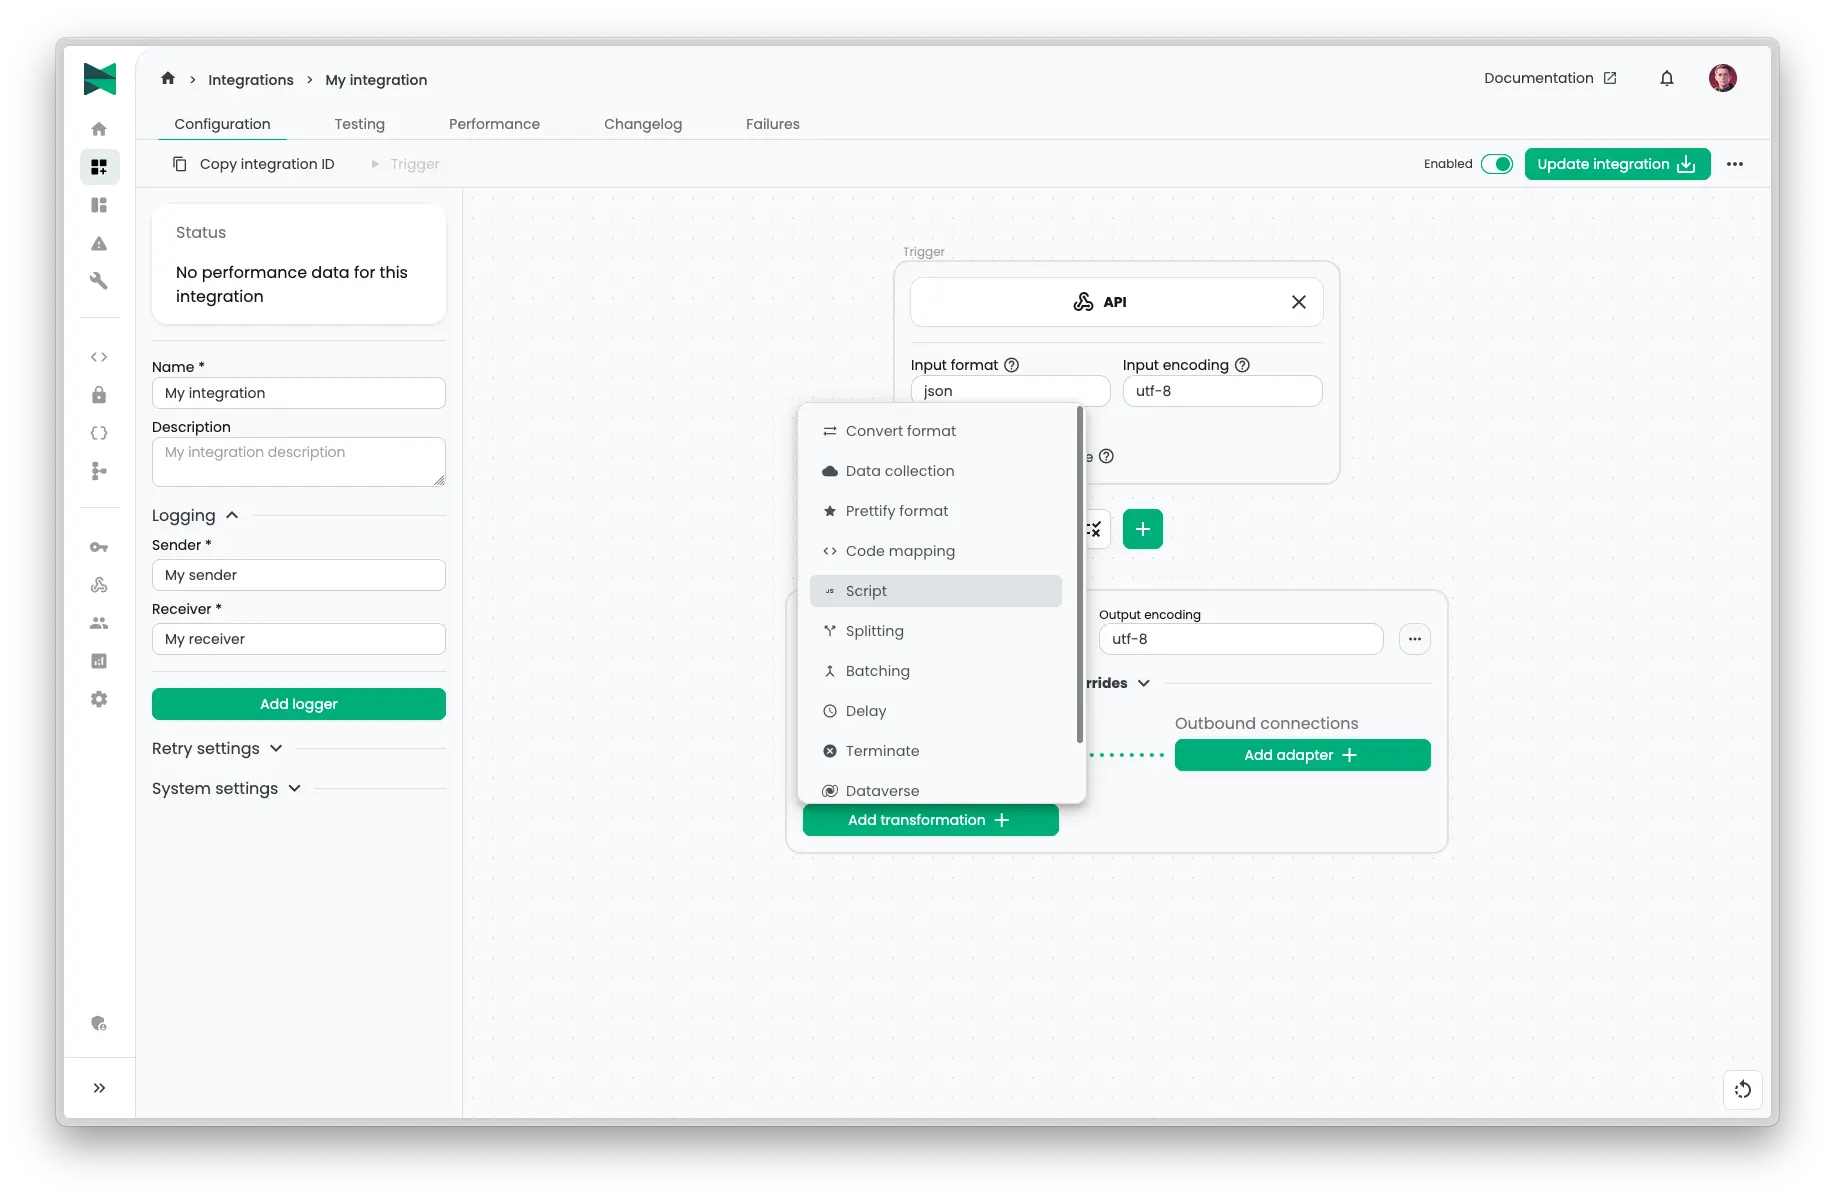Click Add adapter under Outbound connections
1835x1200 pixels.
[1301, 755]
